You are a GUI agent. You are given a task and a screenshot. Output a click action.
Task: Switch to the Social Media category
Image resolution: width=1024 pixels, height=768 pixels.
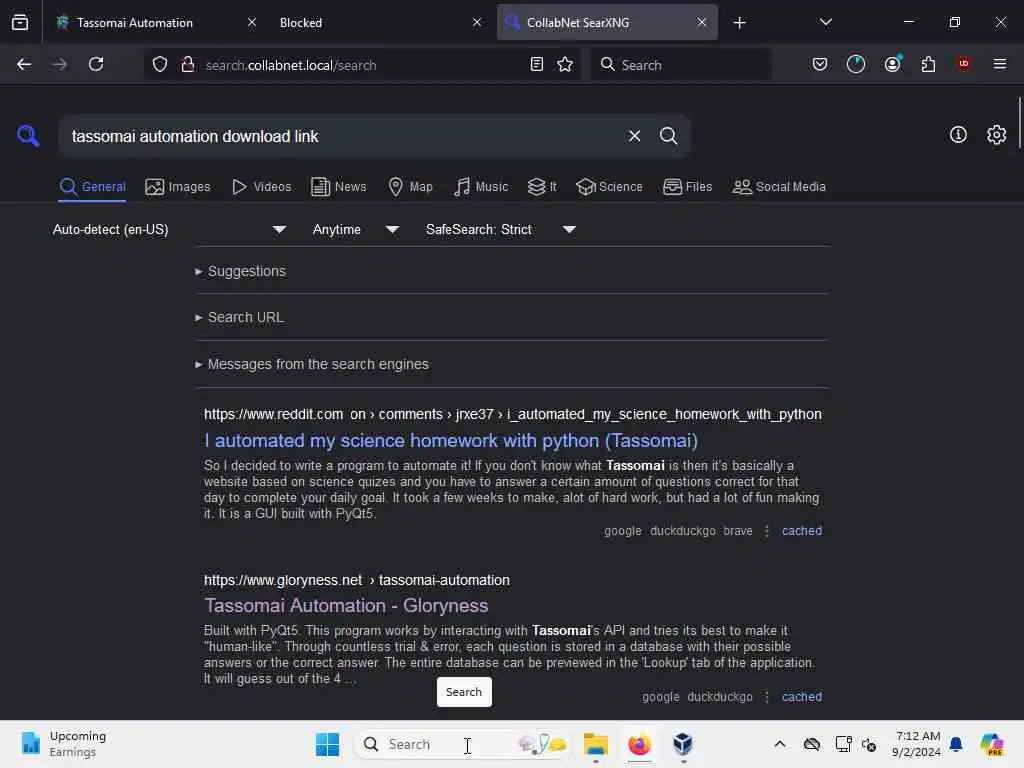[779, 187]
